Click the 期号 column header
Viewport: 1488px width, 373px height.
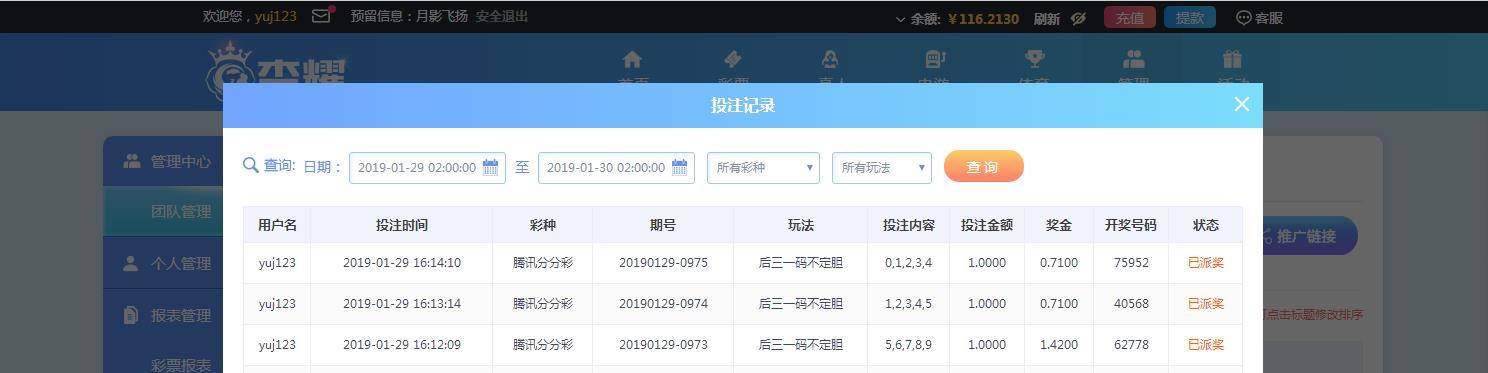(x=663, y=225)
